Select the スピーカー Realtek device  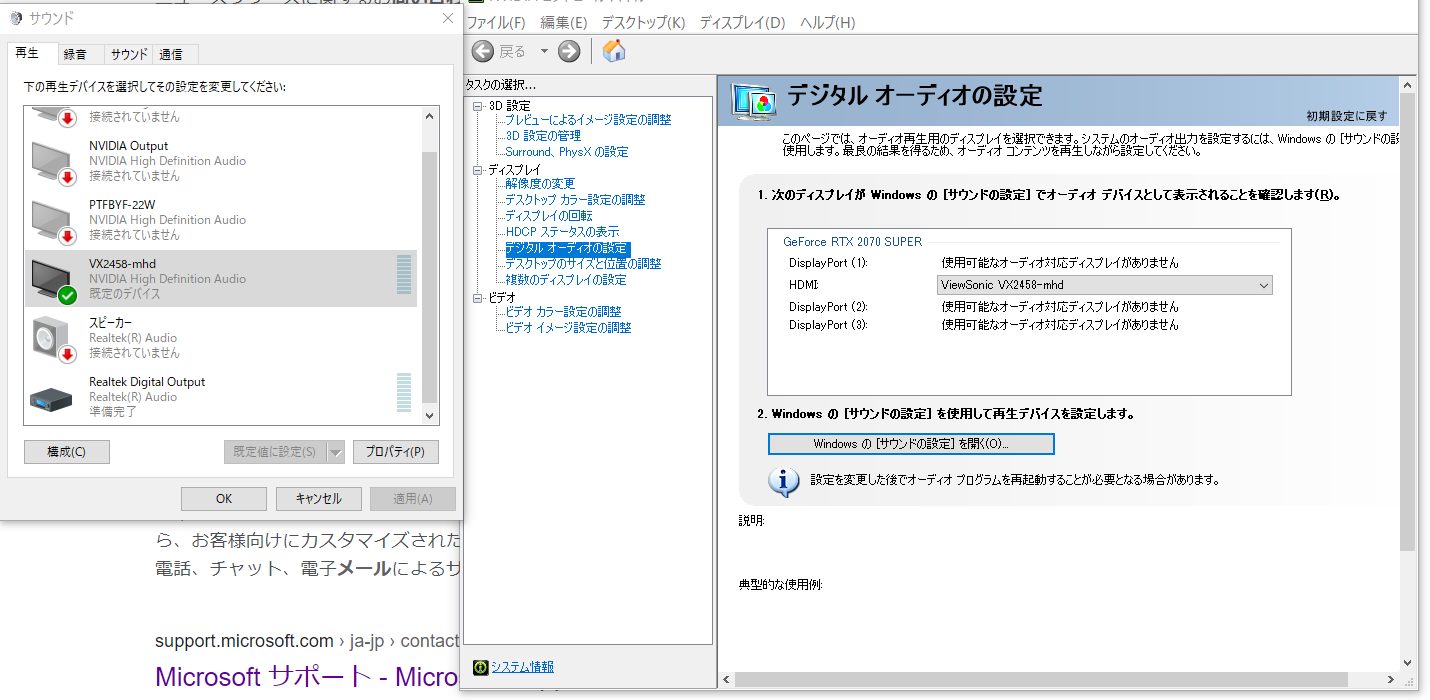(x=221, y=338)
